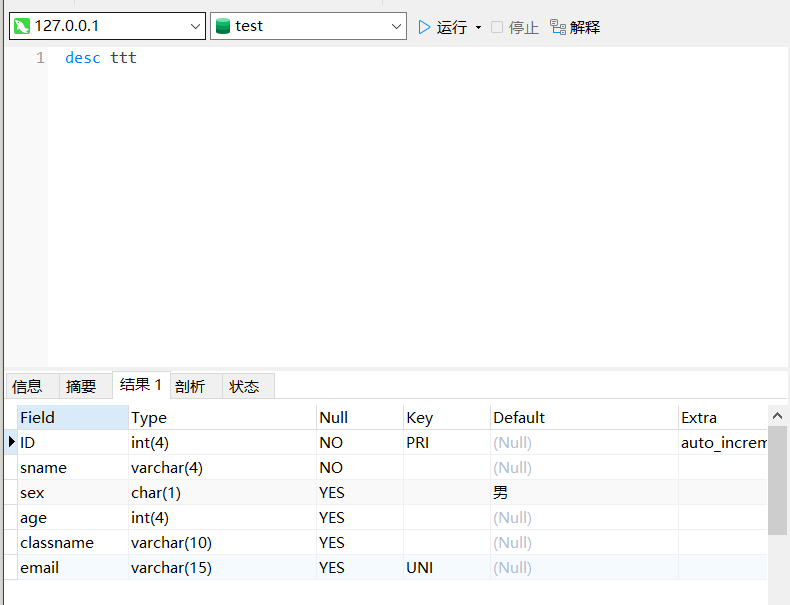This screenshot has width=790, height=605.
Task: Open the Run button's dropdown arrow
Action: (x=478, y=27)
